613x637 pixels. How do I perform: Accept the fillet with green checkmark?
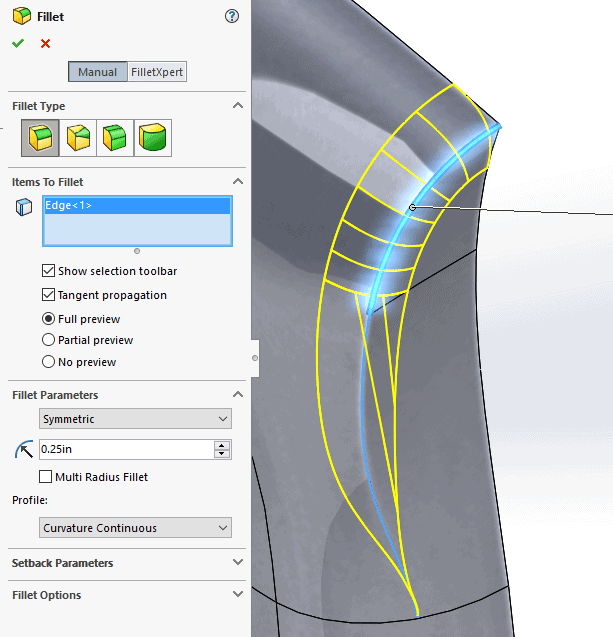point(18,43)
